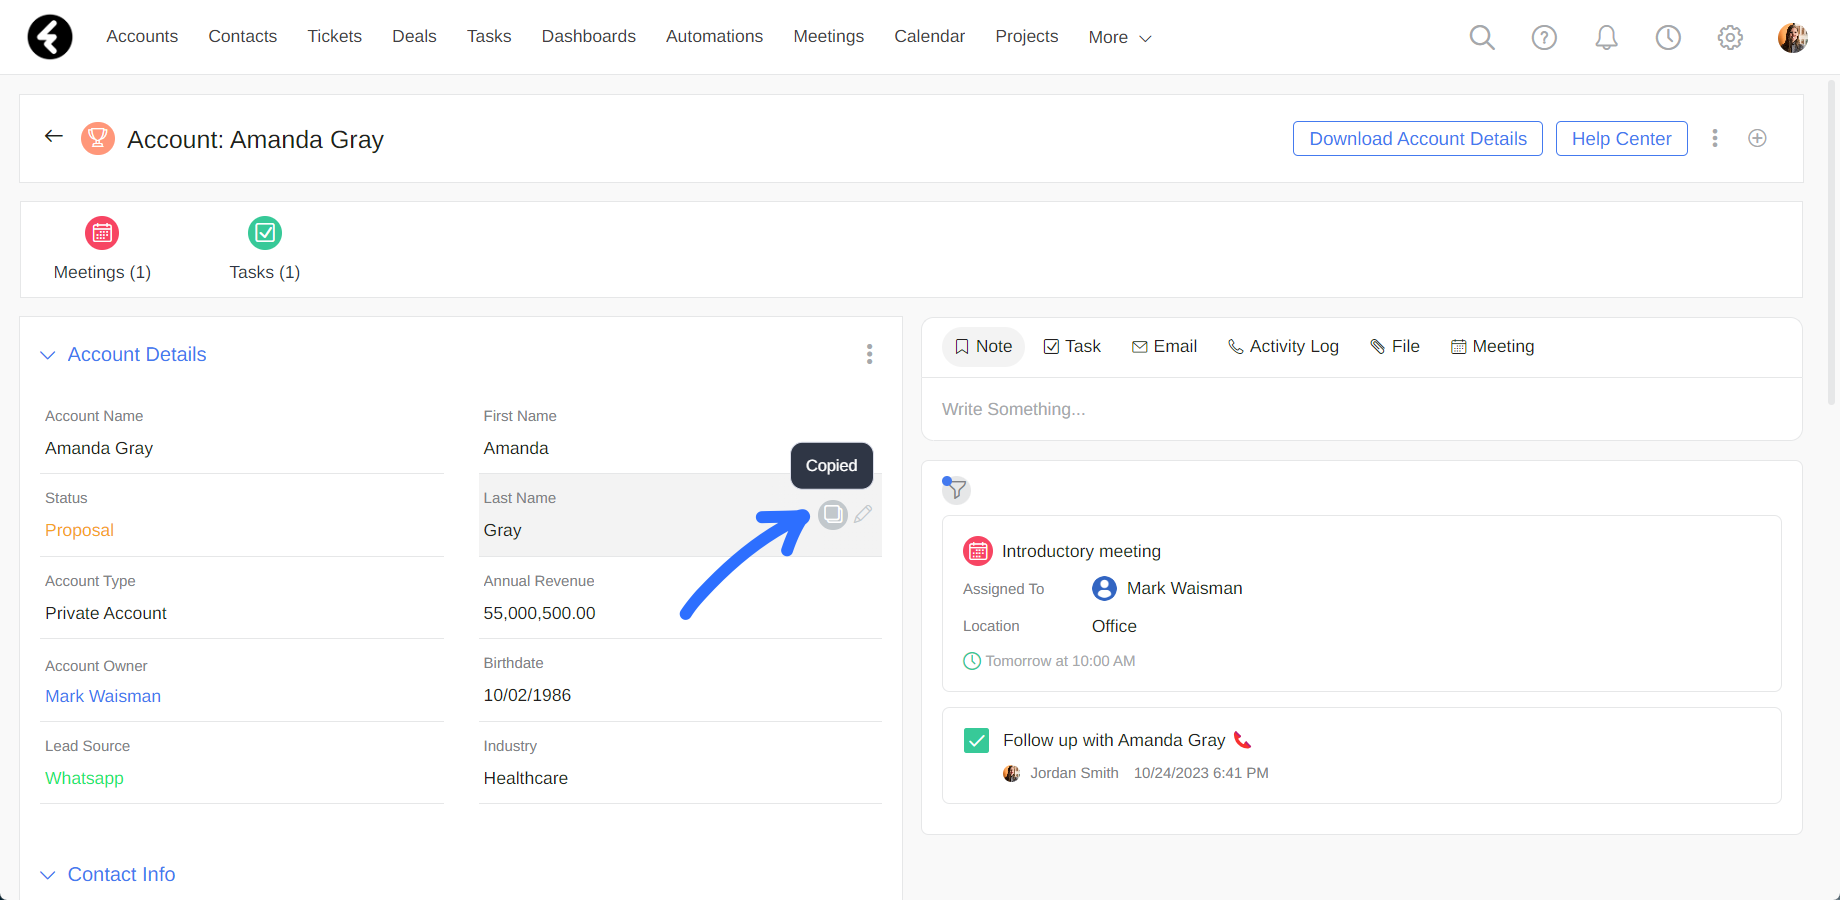Click the Birthdate value 10/02/1986
The image size is (1840, 900).
tap(527, 695)
